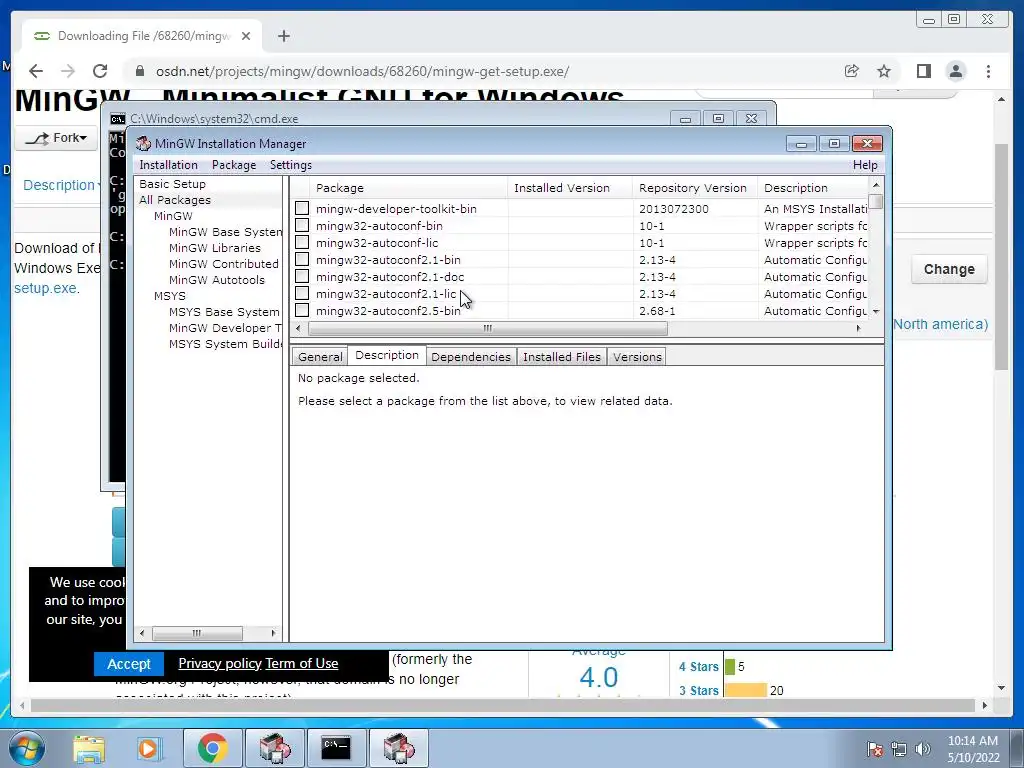Select MinGW Base System category
1024x768 pixels.
coord(225,232)
